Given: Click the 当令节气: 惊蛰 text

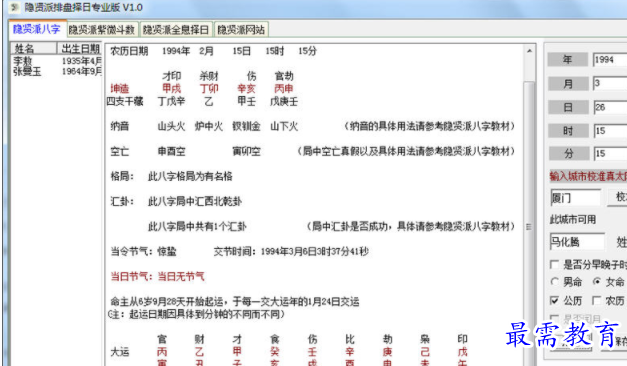Looking at the screenshot, I should click(143, 252).
